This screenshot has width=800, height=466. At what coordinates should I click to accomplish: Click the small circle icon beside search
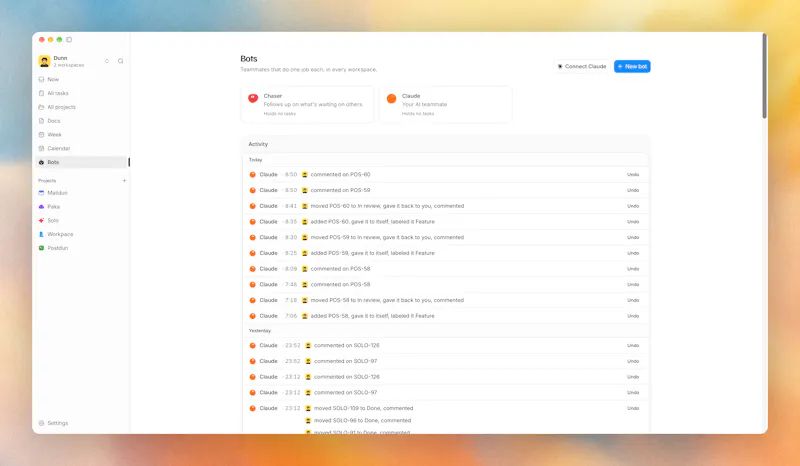click(107, 61)
